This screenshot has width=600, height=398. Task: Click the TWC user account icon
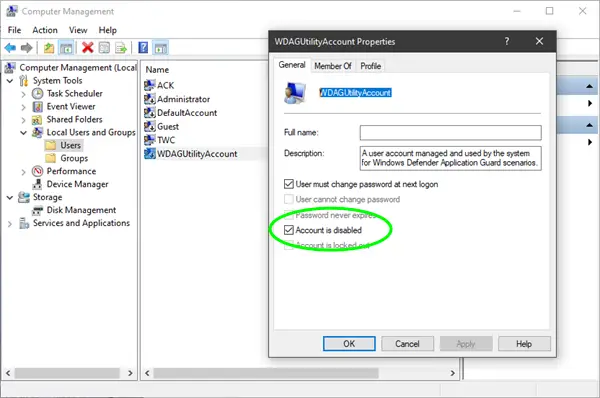click(150, 140)
